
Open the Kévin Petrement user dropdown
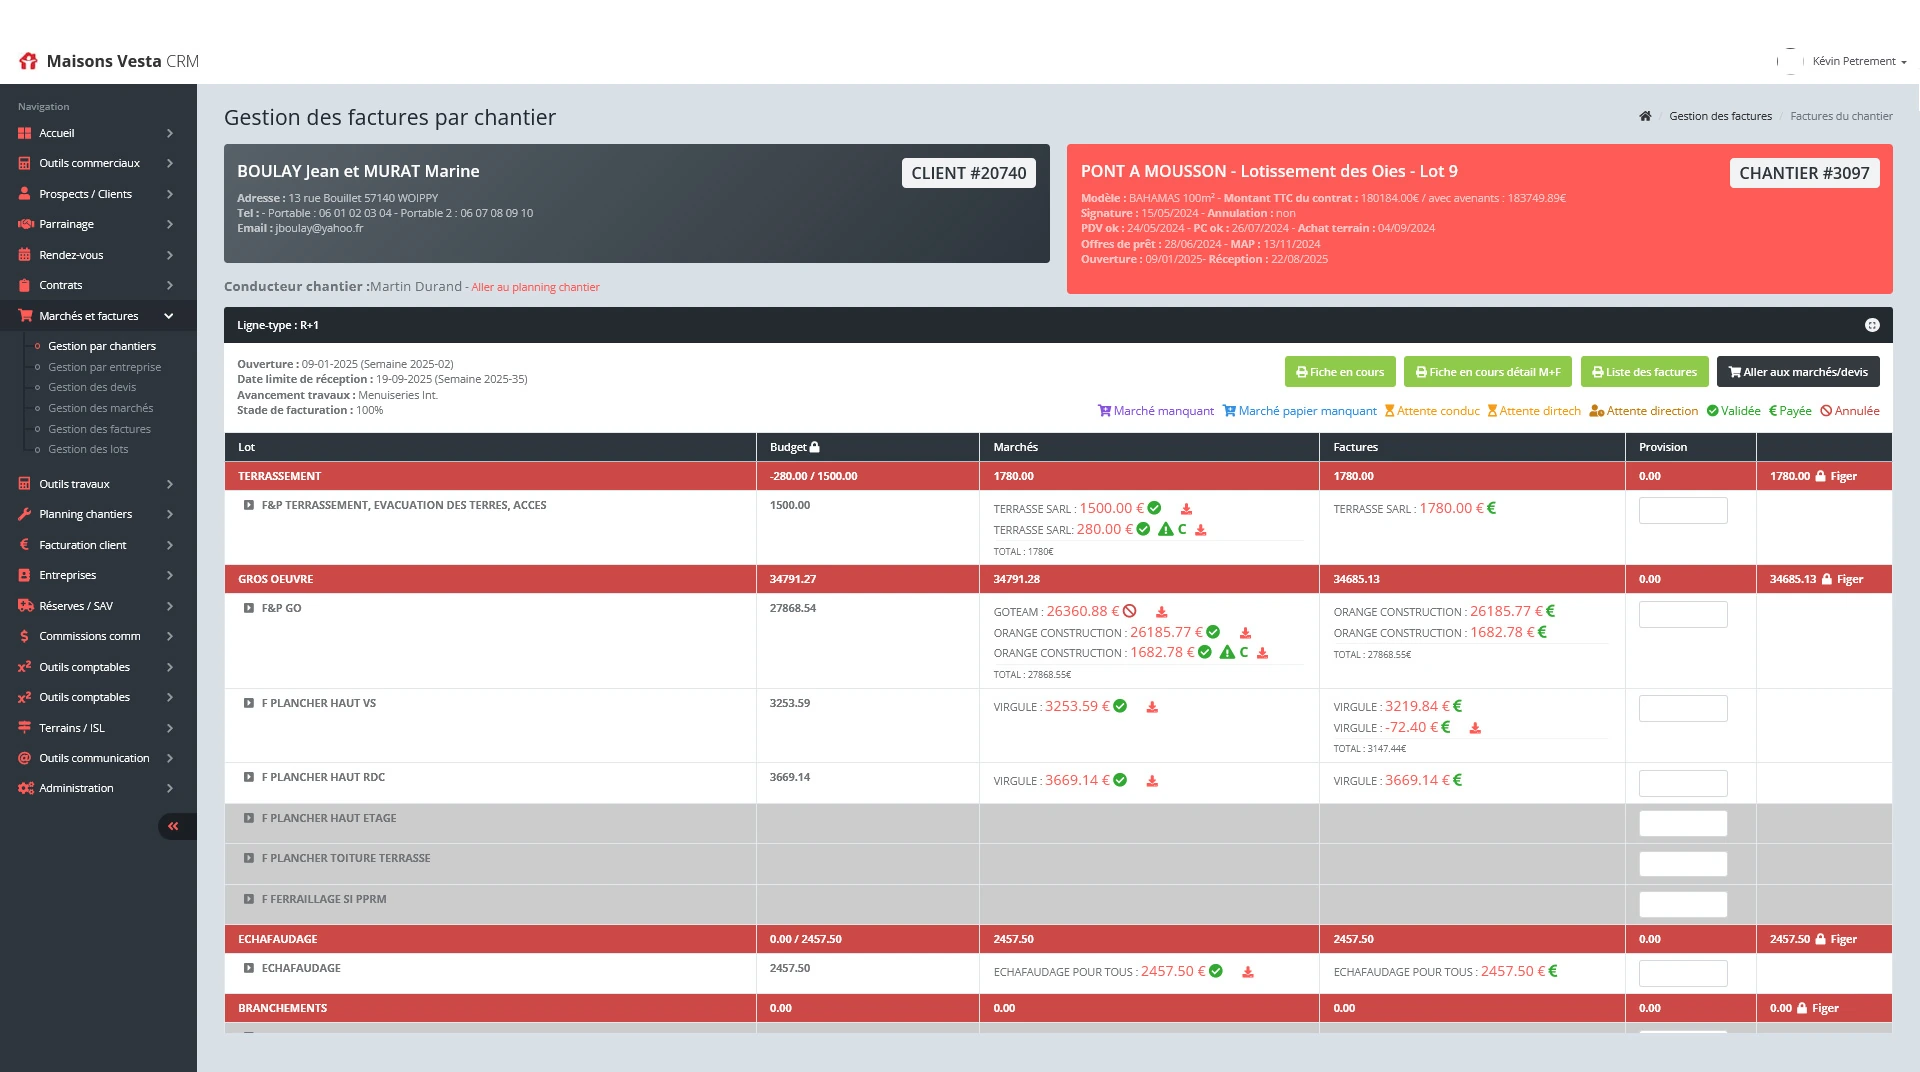pos(1858,61)
